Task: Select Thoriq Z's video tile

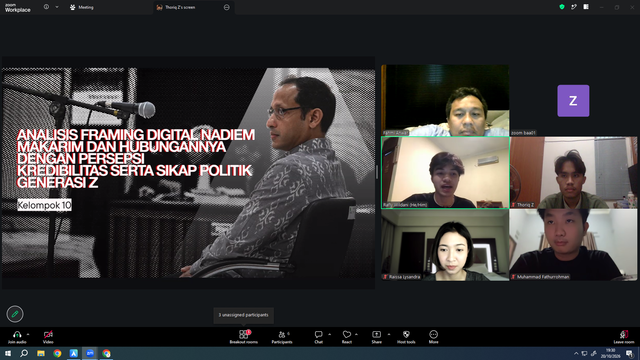Action: 573,173
